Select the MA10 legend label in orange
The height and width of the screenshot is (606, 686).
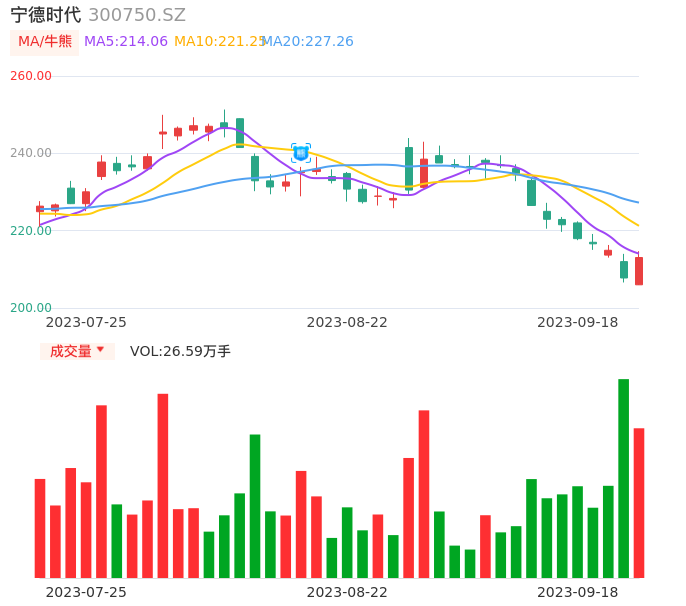(x=220, y=42)
